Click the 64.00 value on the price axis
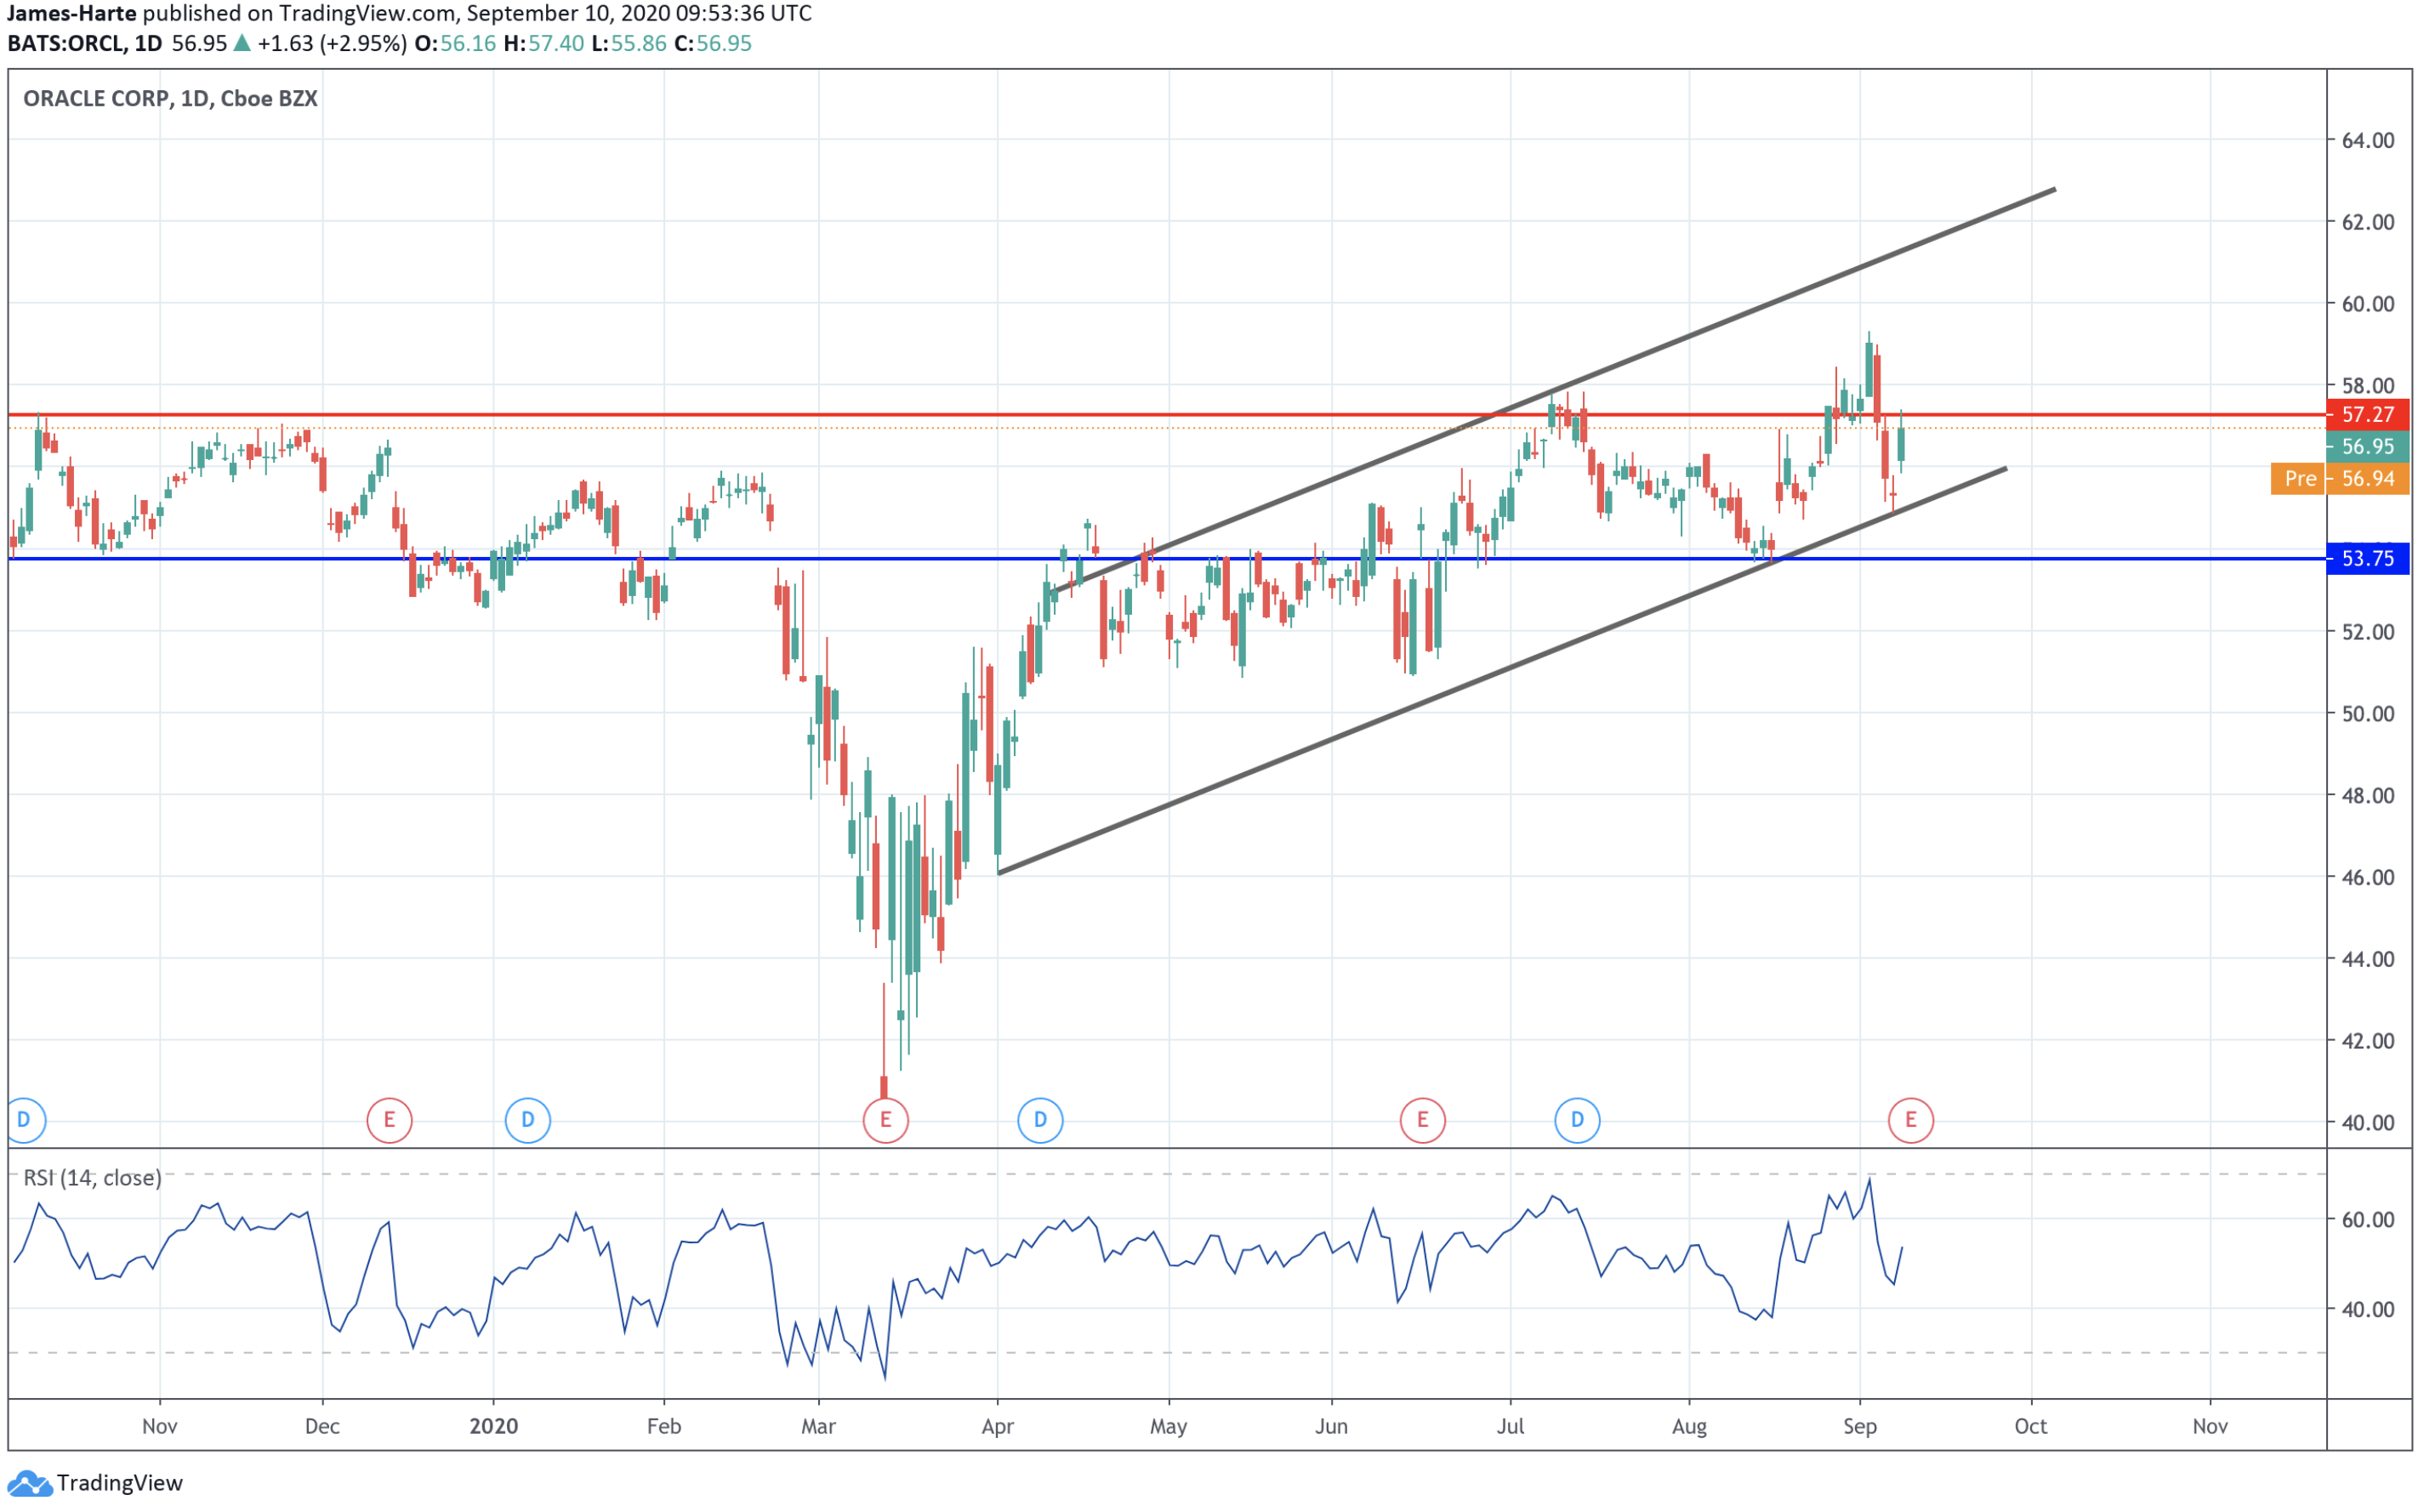This screenshot has height=1512, width=2424. point(2367,140)
